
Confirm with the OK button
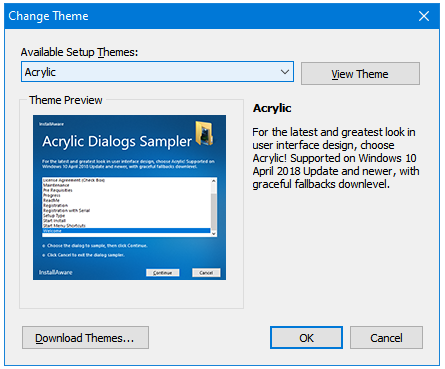(306, 338)
